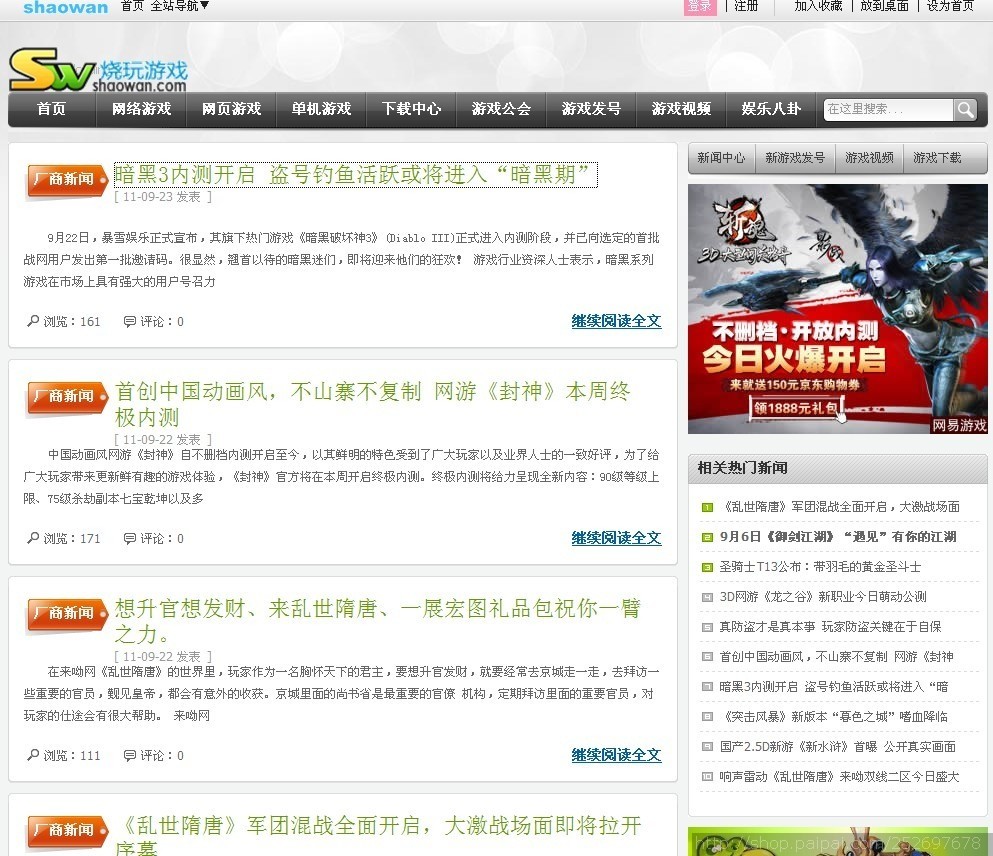Click the 注册 register link
Screen dimensions: 993x856
(x=746, y=6)
